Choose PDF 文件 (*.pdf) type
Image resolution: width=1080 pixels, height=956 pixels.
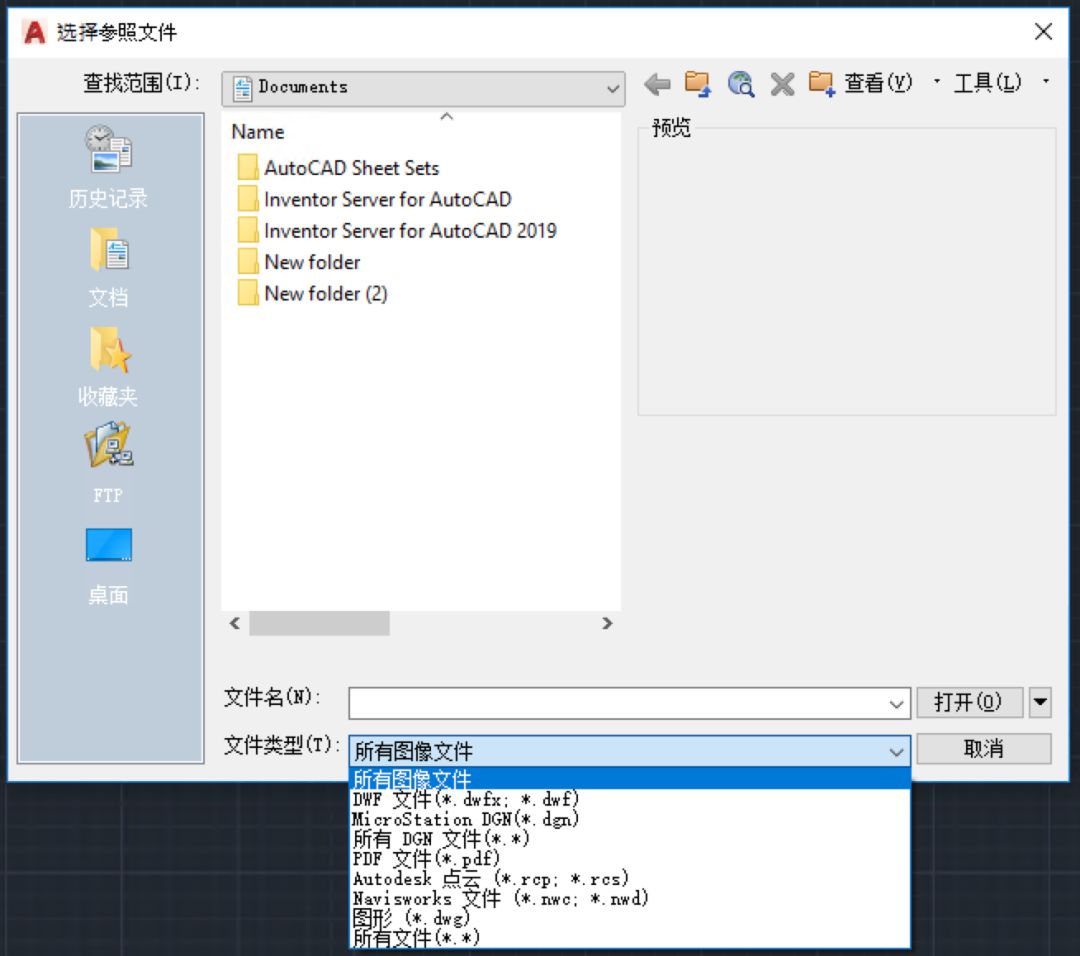coord(630,859)
